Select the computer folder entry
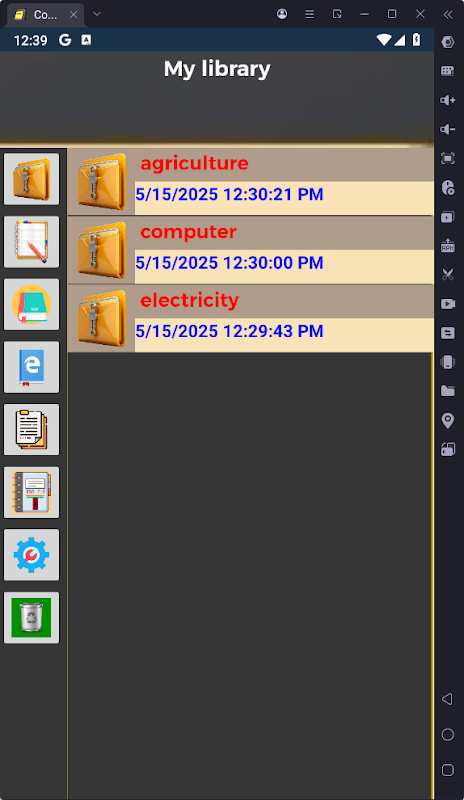Screen dimensions: 464x800 [x=251, y=250]
